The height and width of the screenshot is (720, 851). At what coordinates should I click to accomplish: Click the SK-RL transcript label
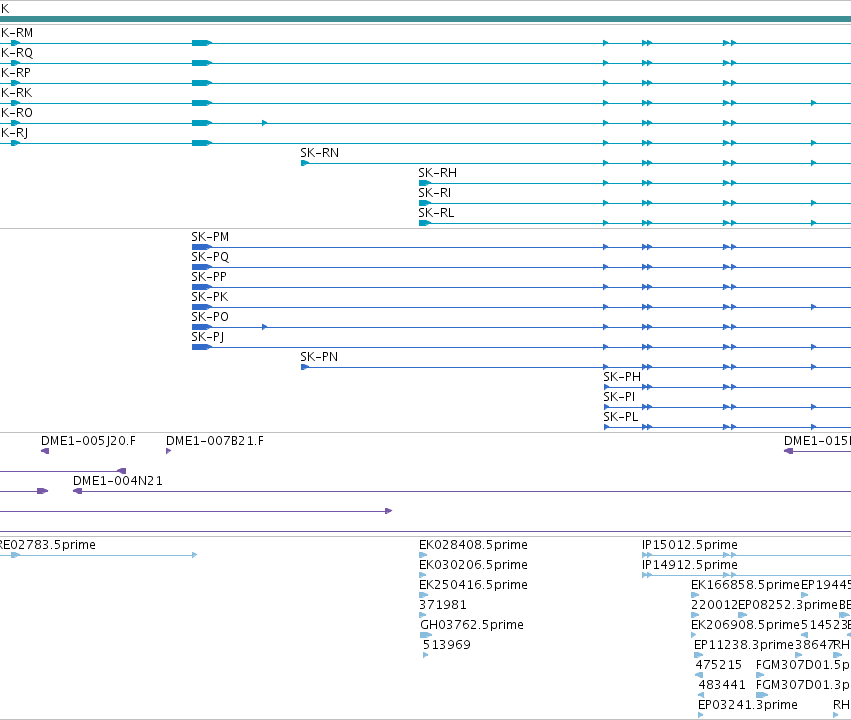pyautogui.click(x=436, y=213)
